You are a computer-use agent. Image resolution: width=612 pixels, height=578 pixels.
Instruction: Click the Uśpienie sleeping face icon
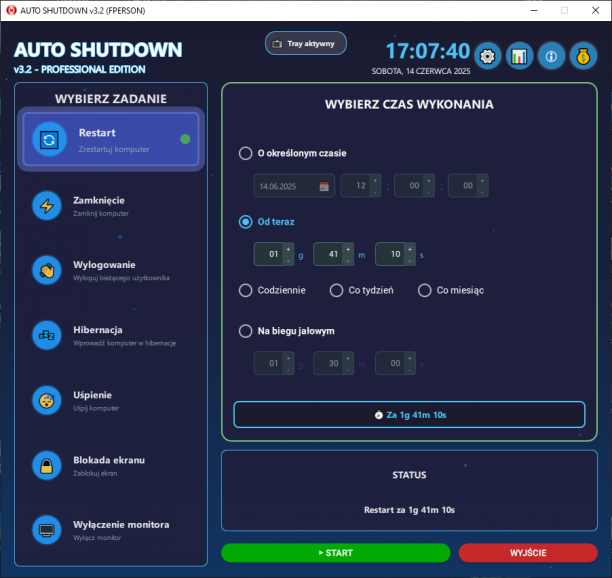point(47,400)
